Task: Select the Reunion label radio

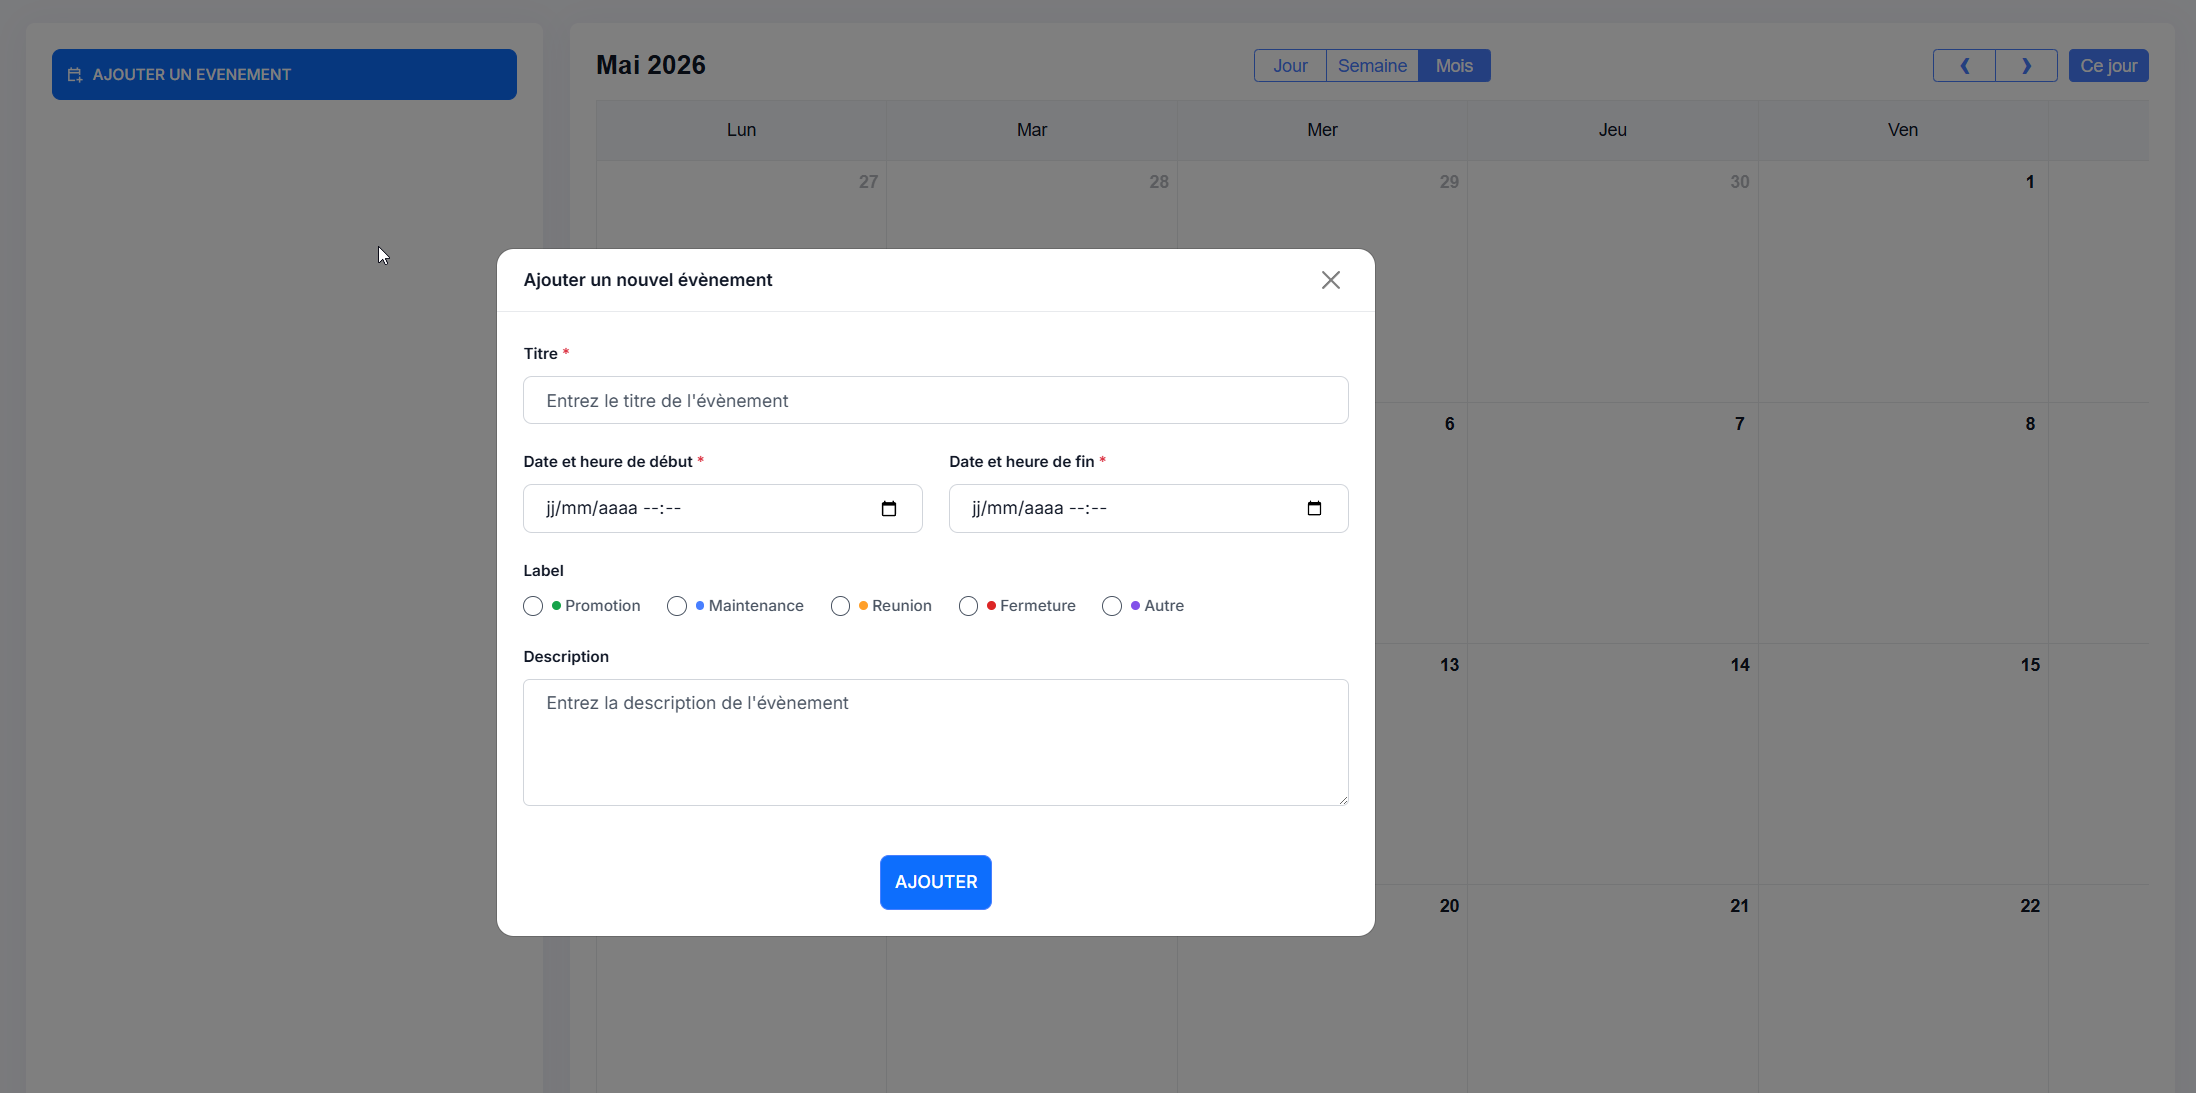Action: point(840,606)
